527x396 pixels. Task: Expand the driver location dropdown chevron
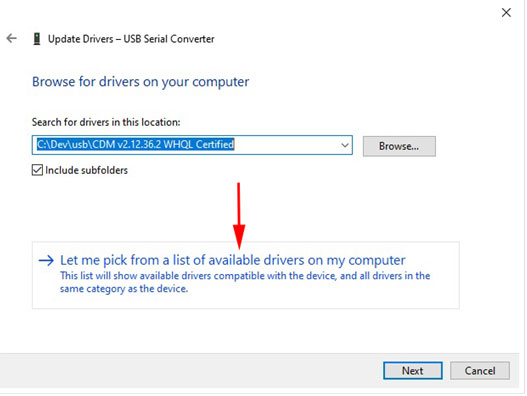(x=345, y=145)
